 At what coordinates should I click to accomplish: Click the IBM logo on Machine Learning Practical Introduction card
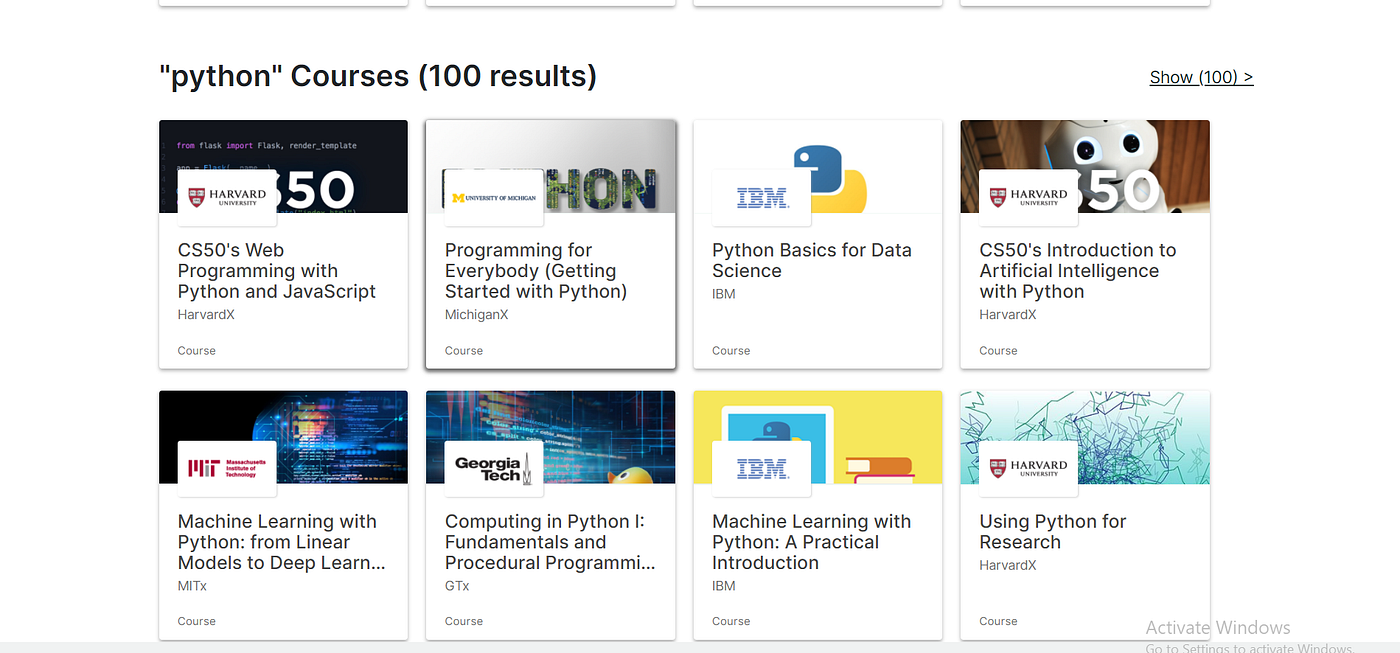pos(761,468)
